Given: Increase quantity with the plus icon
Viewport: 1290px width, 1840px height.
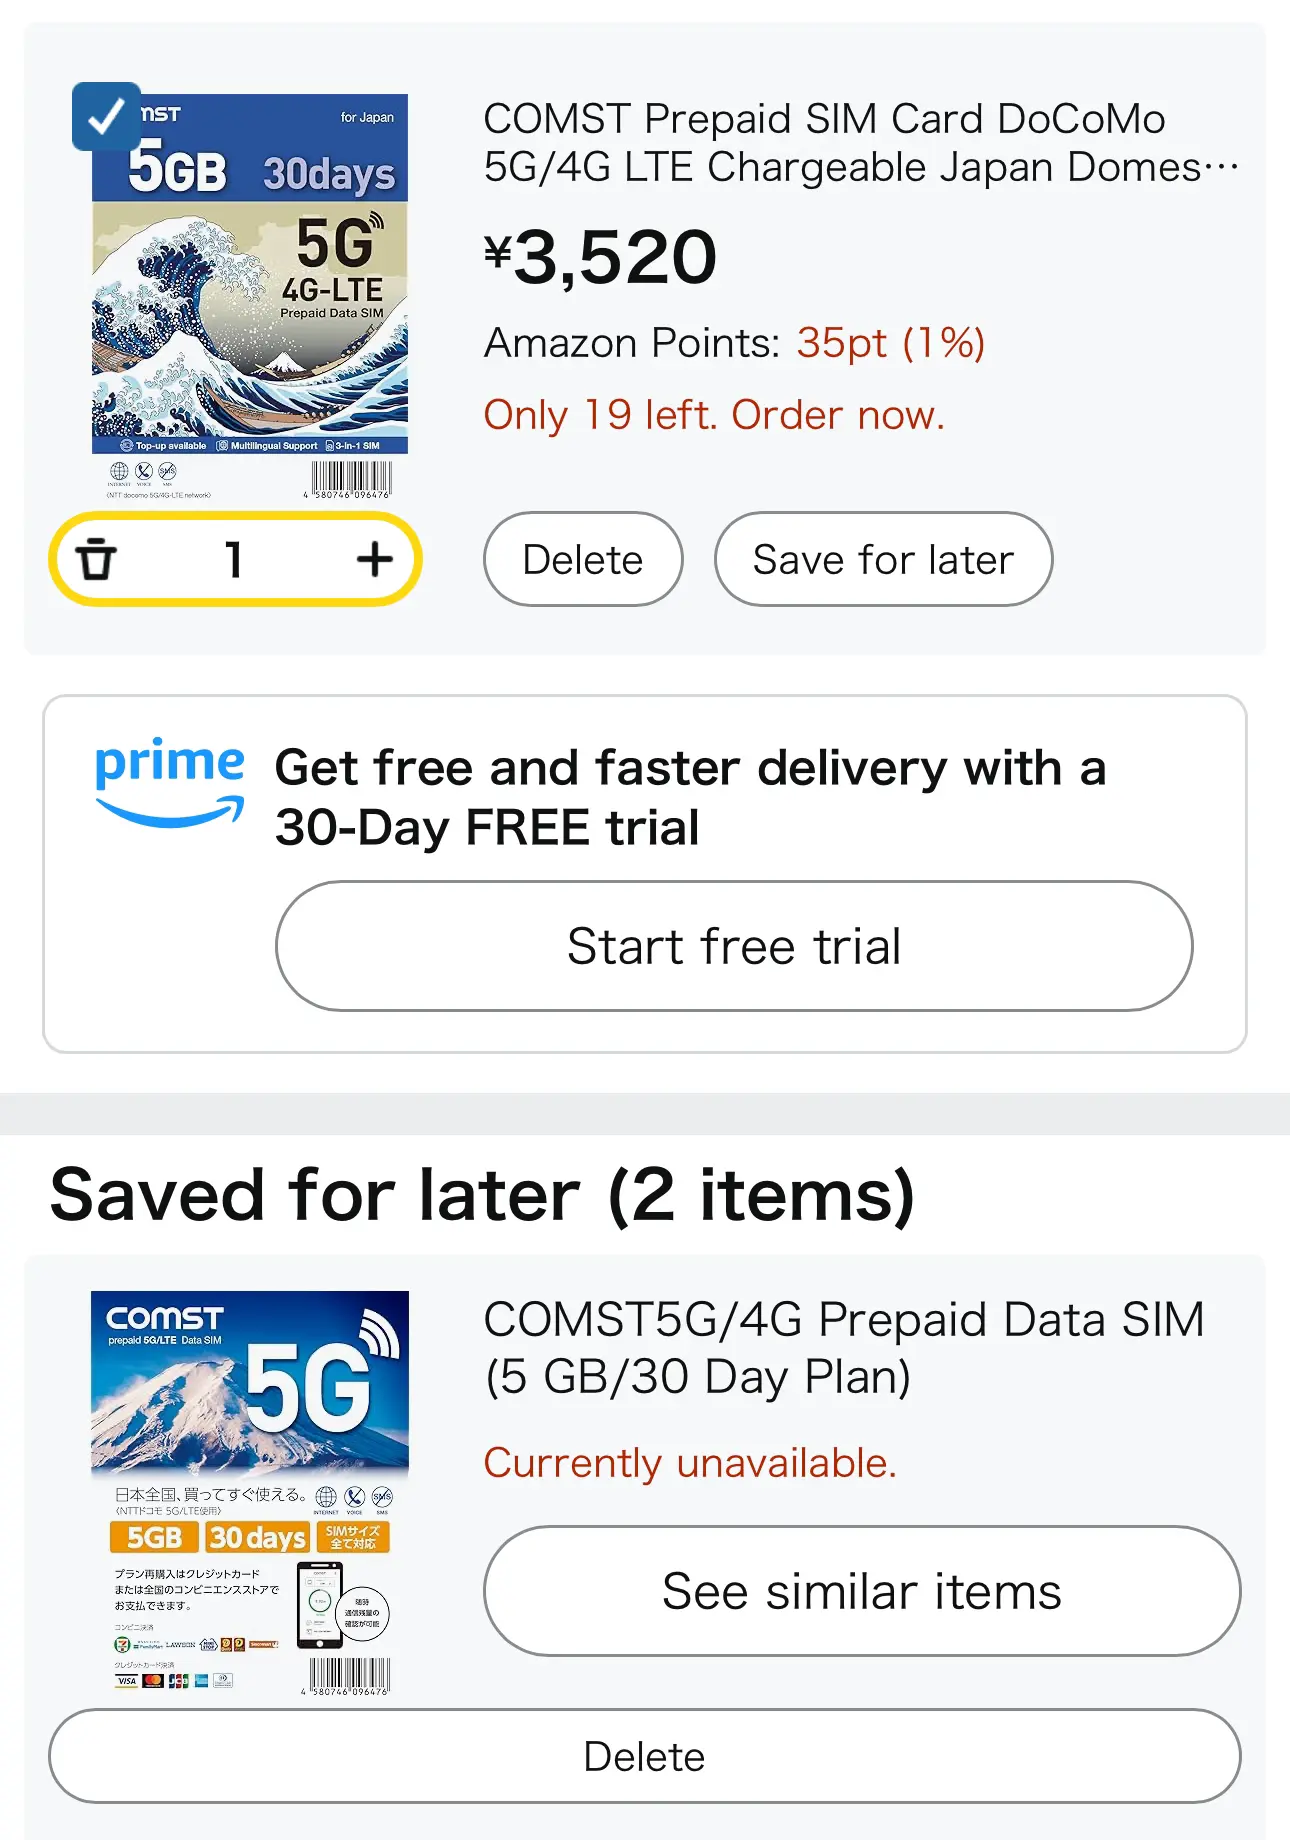Looking at the screenshot, I should tap(374, 559).
